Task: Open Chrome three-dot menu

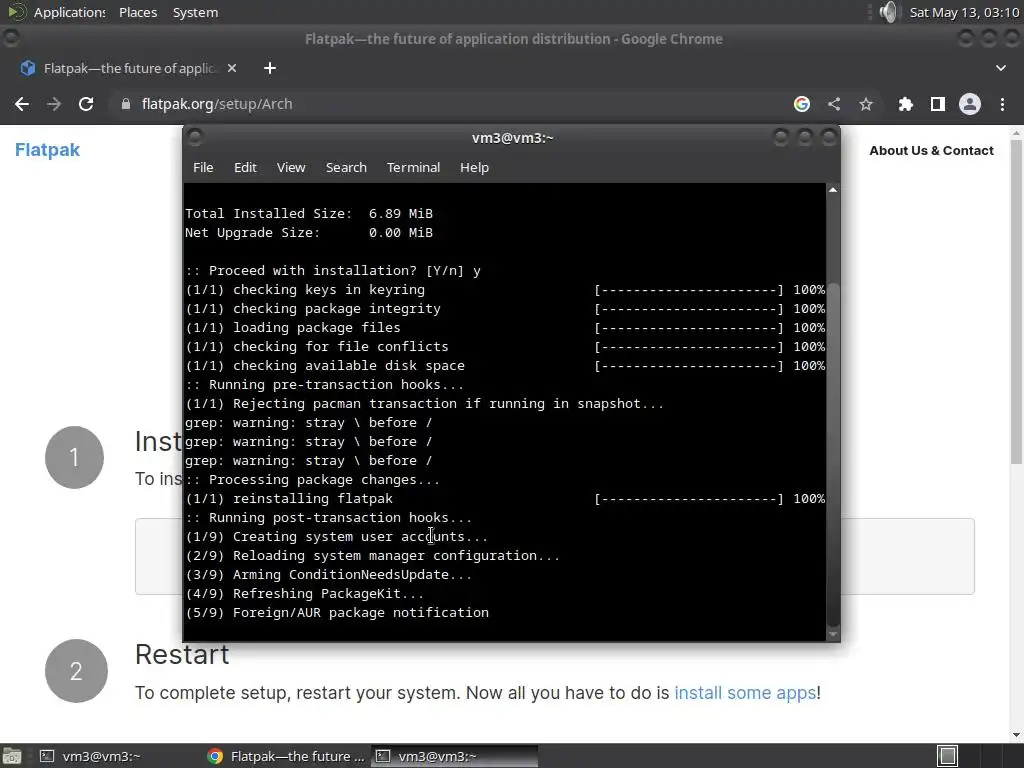Action: [x=1002, y=104]
